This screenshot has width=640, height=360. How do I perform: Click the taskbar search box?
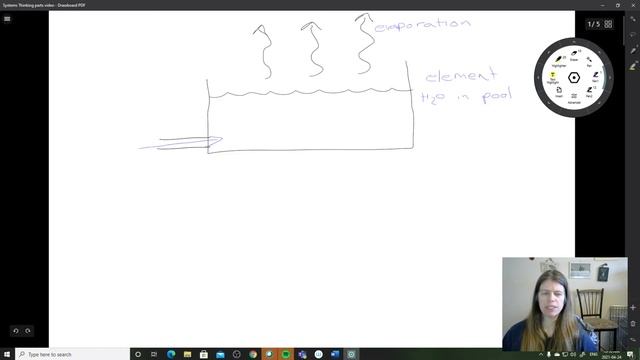(x=72, y=354)
